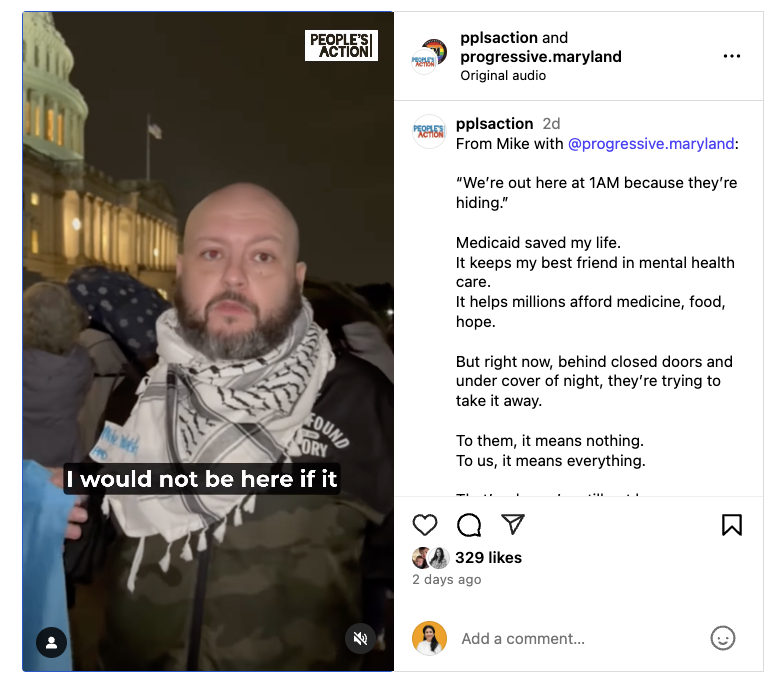The width and height of the screenshot is (778, 686).
Task: Click the Add a comment field
Action: pyautogui.click(x=580, y=638)
